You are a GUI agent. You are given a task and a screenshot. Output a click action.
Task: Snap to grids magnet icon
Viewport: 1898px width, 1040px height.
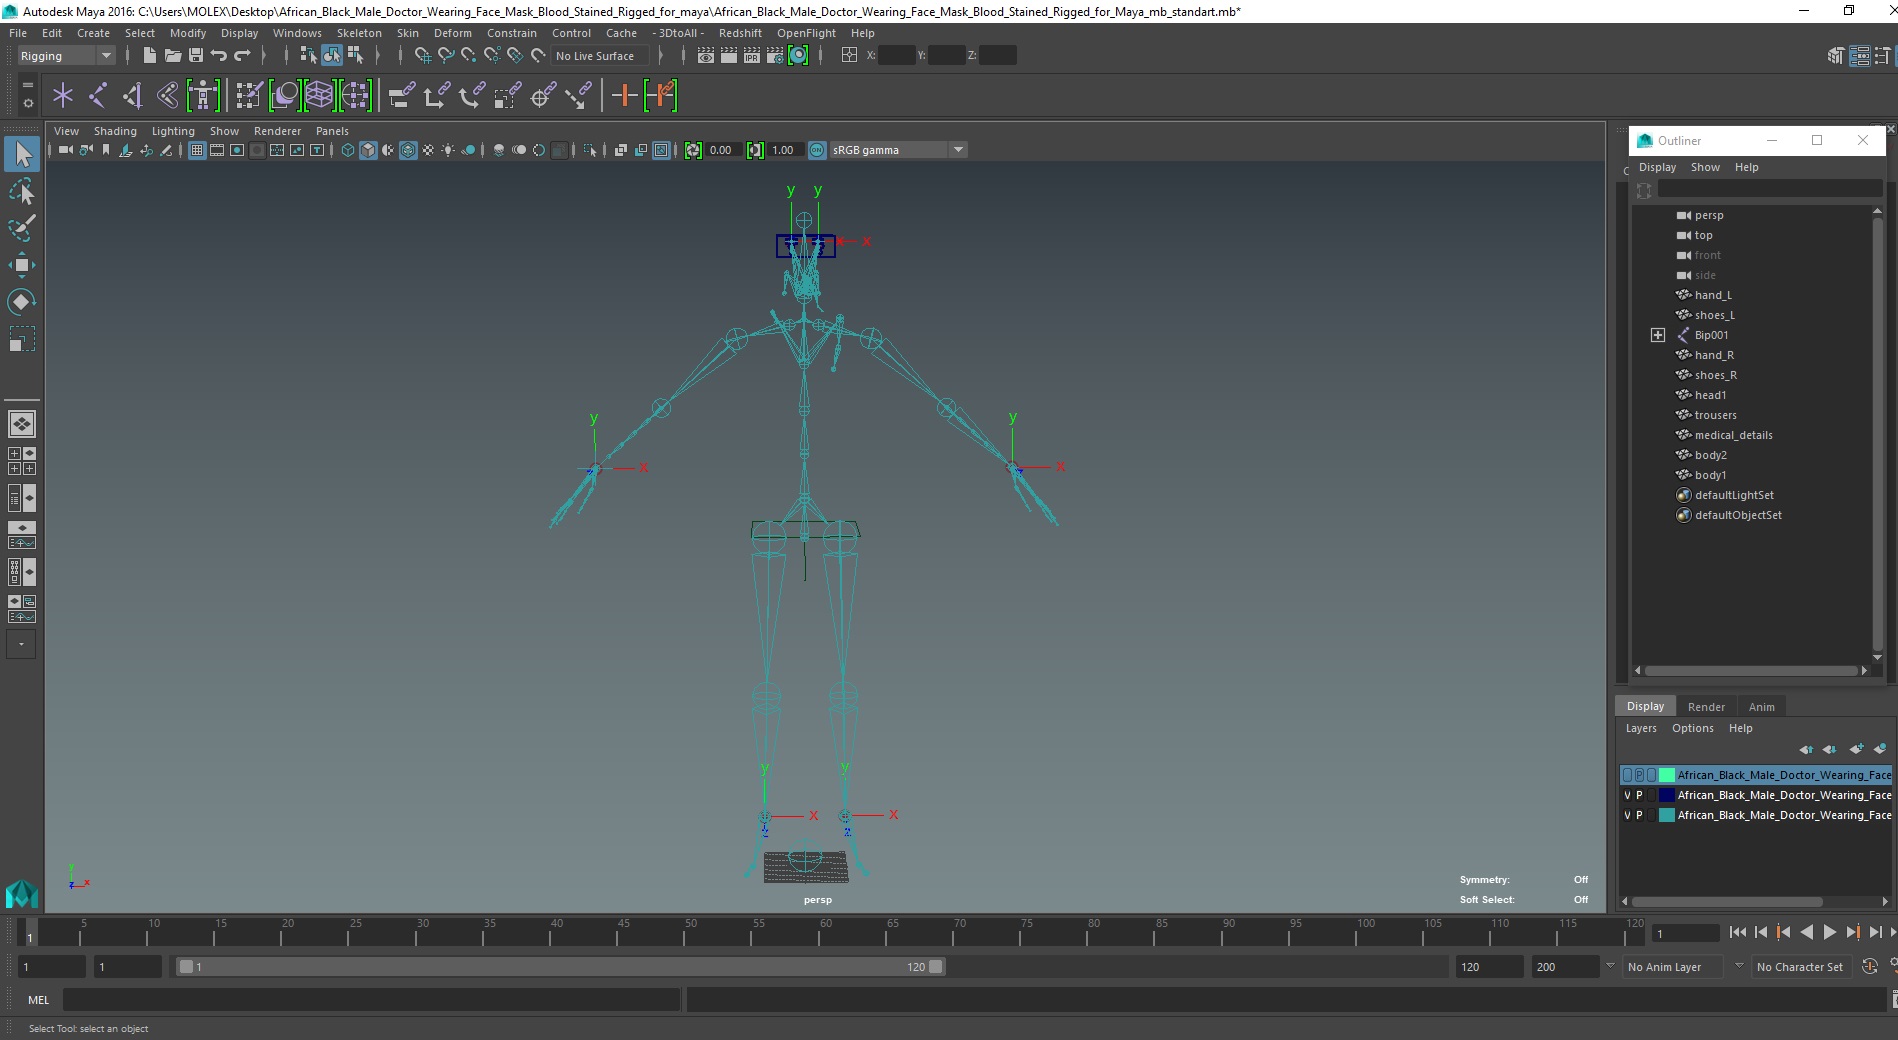pos(422,56)
